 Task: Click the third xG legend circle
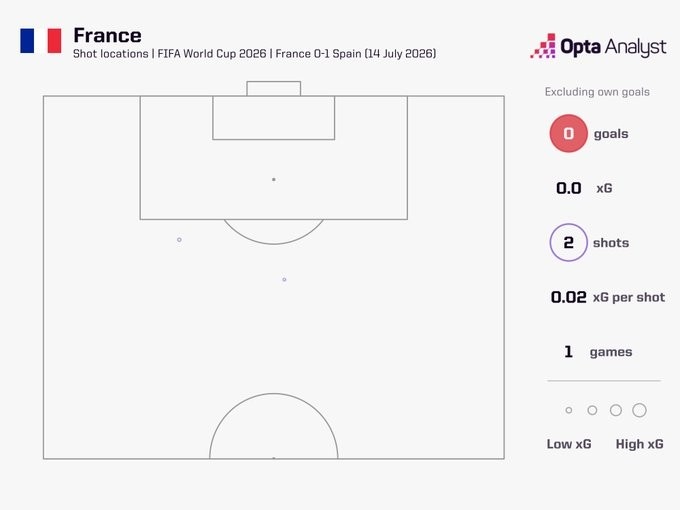pos(616,410)
